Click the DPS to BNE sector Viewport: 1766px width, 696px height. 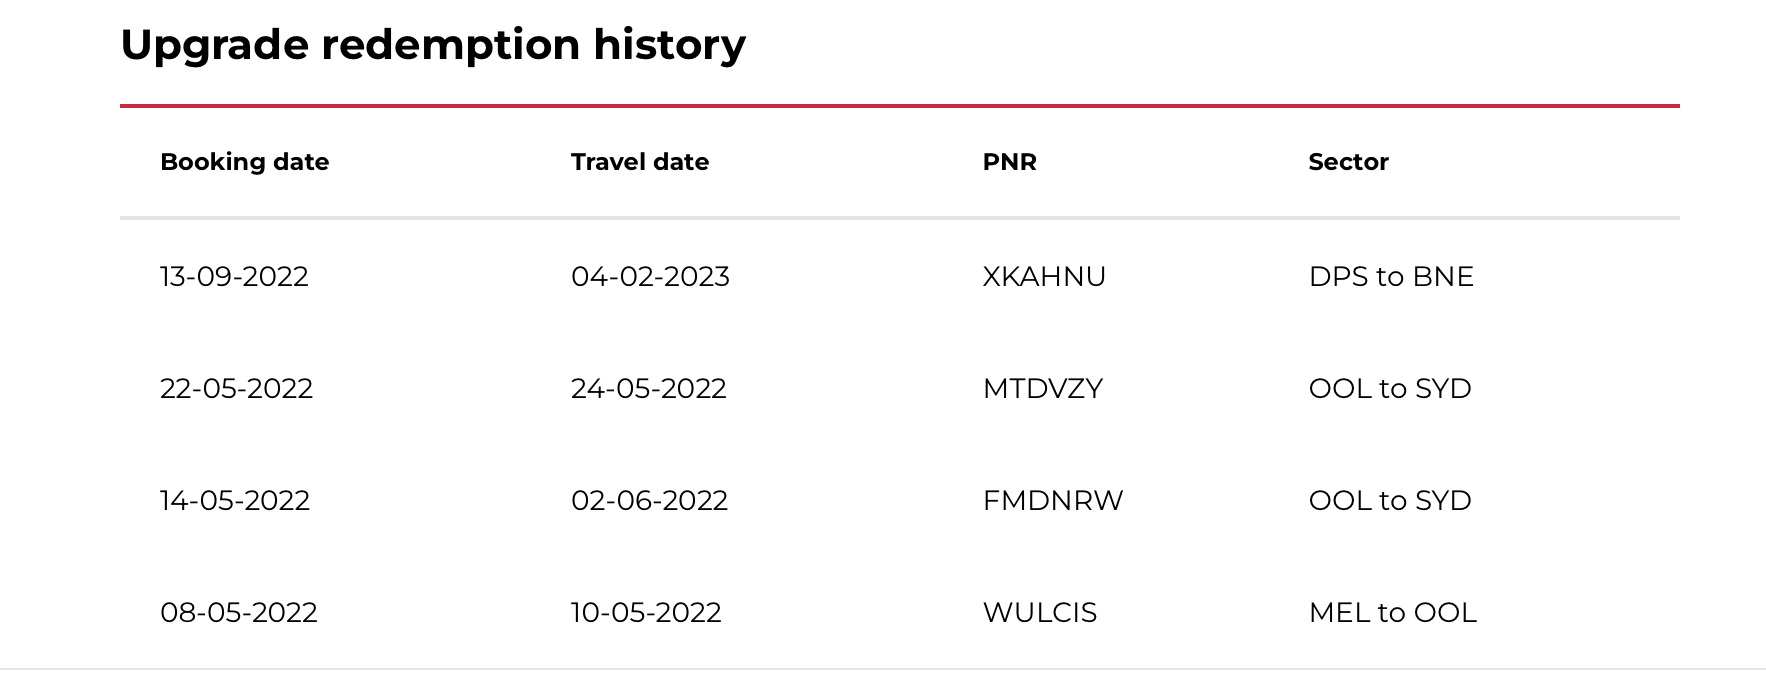[1391, 276]
